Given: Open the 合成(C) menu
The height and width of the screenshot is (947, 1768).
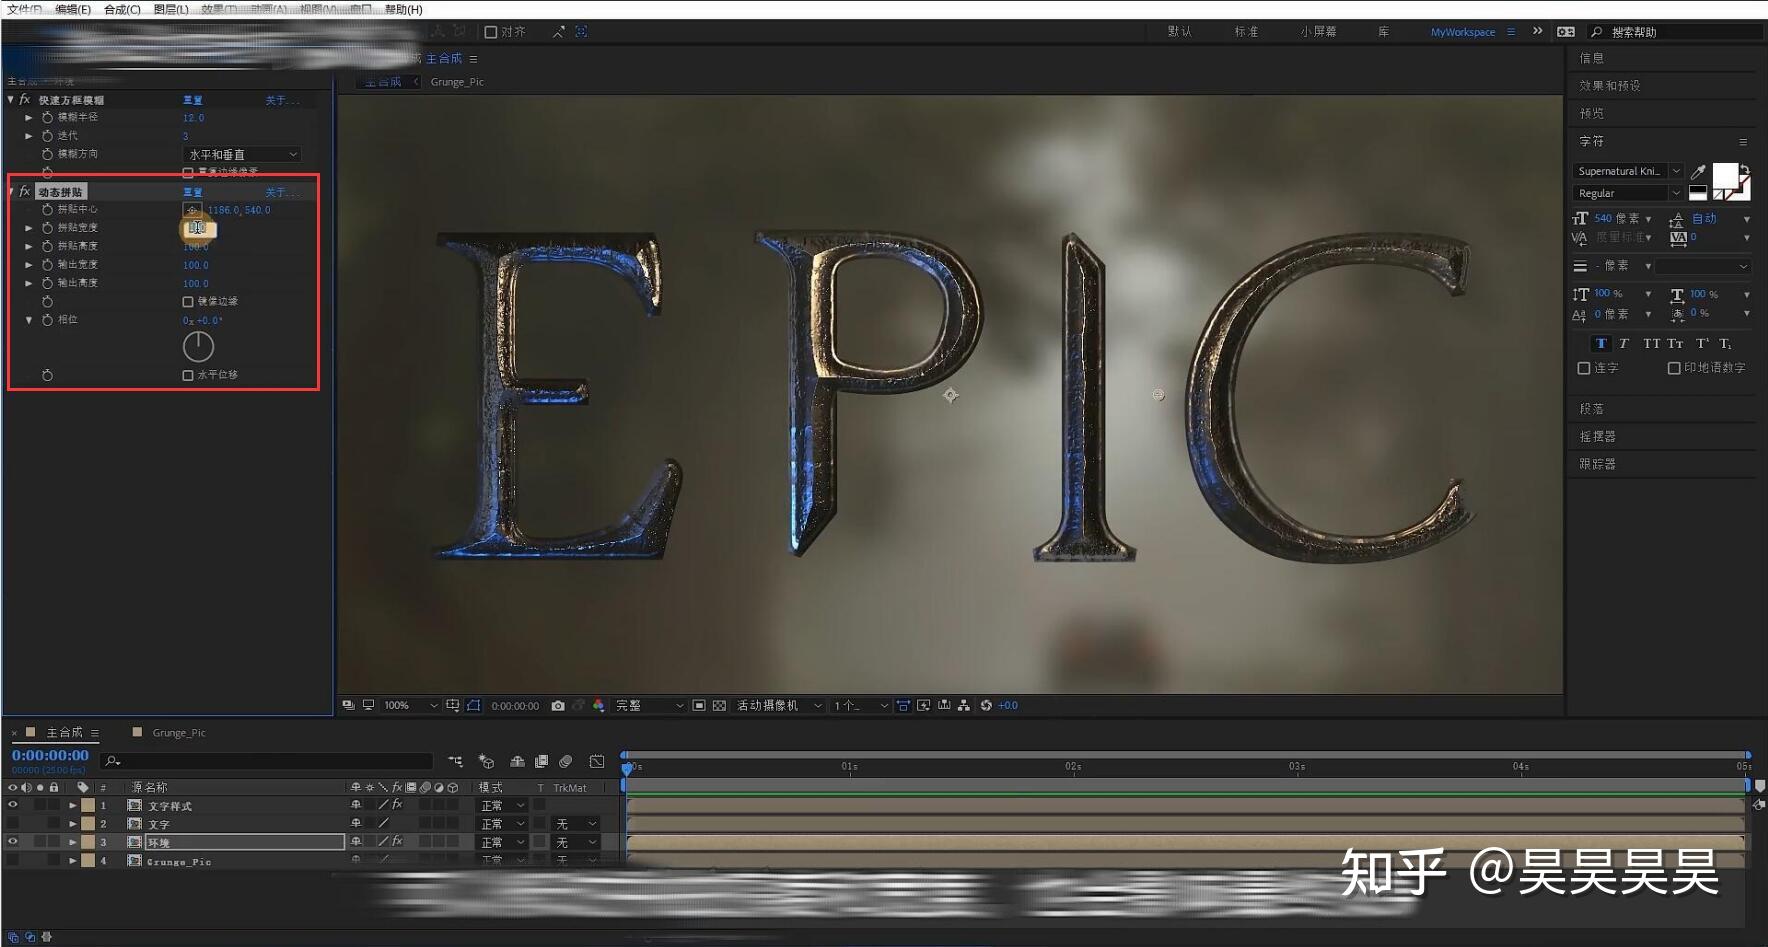Looking at the screenshot, I should [x=122, y=9].
